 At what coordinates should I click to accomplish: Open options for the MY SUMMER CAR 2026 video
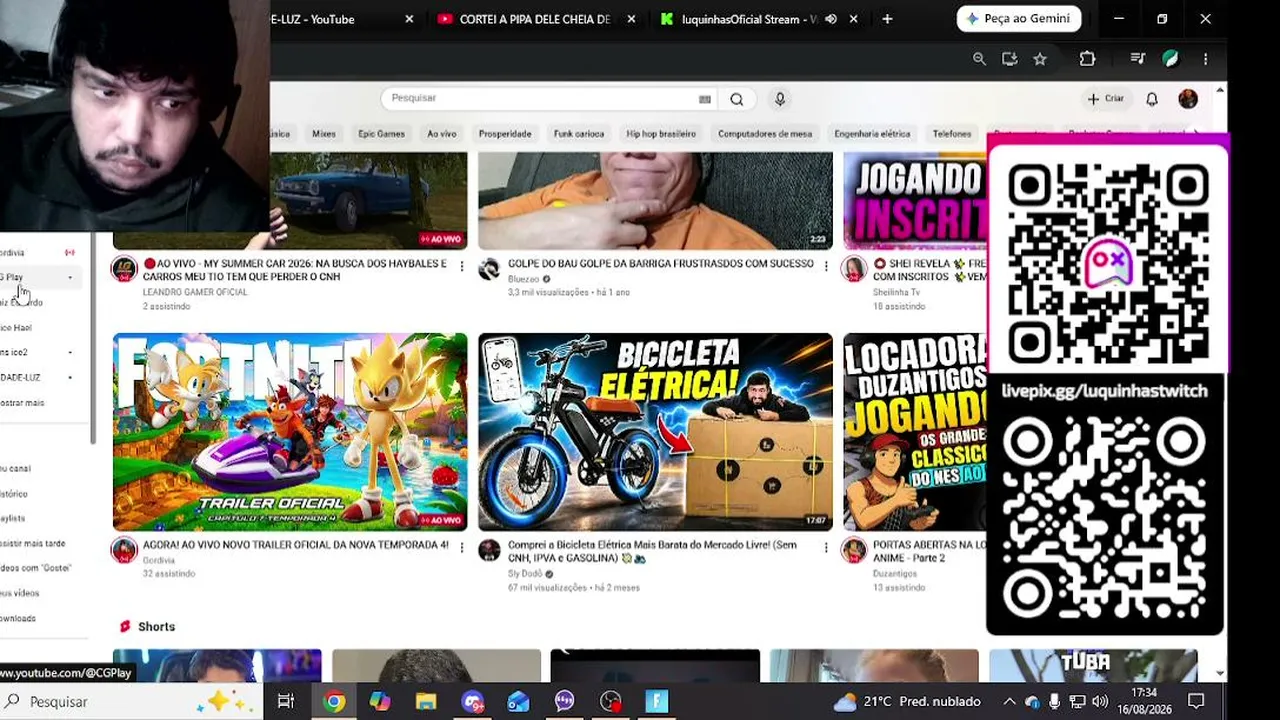461,266
